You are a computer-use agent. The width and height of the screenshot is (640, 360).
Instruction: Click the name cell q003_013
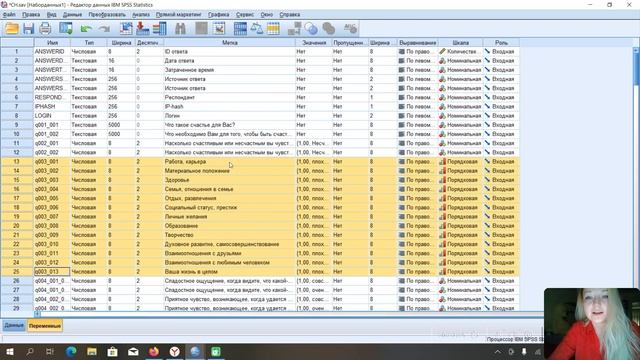tap(52, 271)
